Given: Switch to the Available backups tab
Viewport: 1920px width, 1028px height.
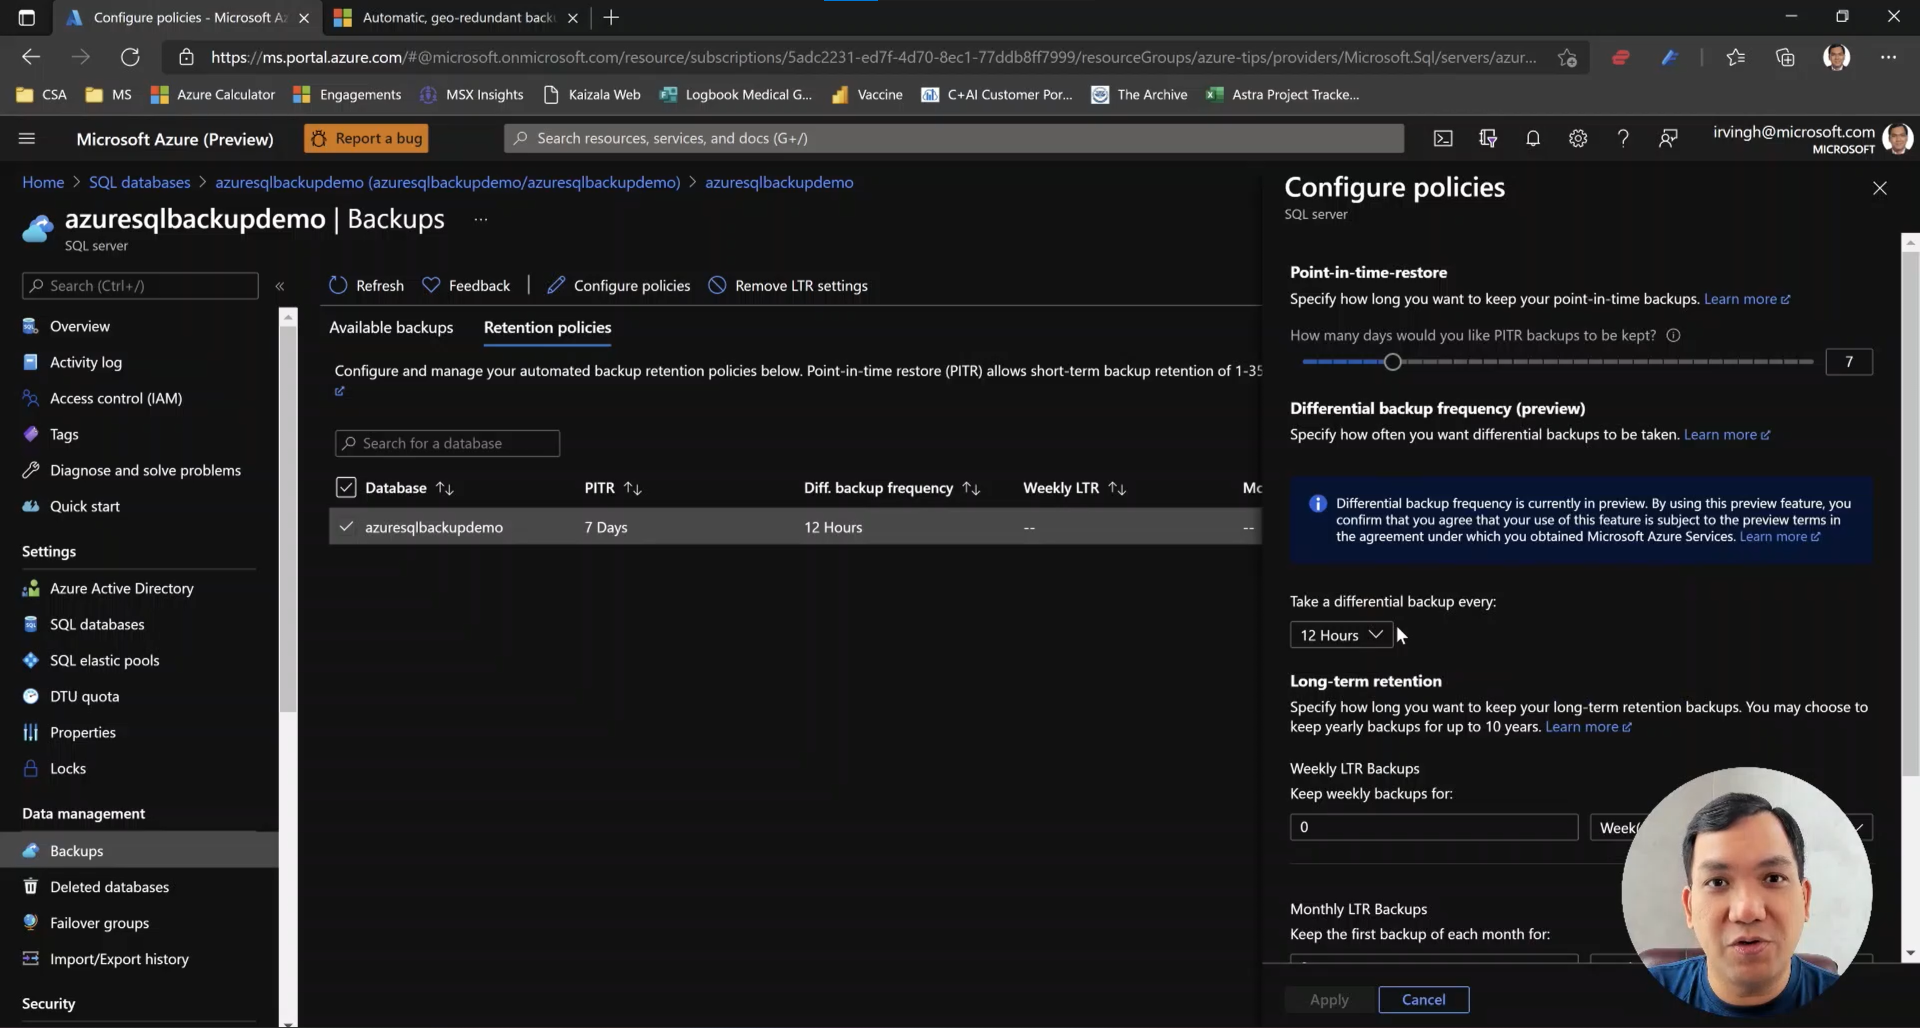Looking at the screenshot, I should click(x=391, y=327).
